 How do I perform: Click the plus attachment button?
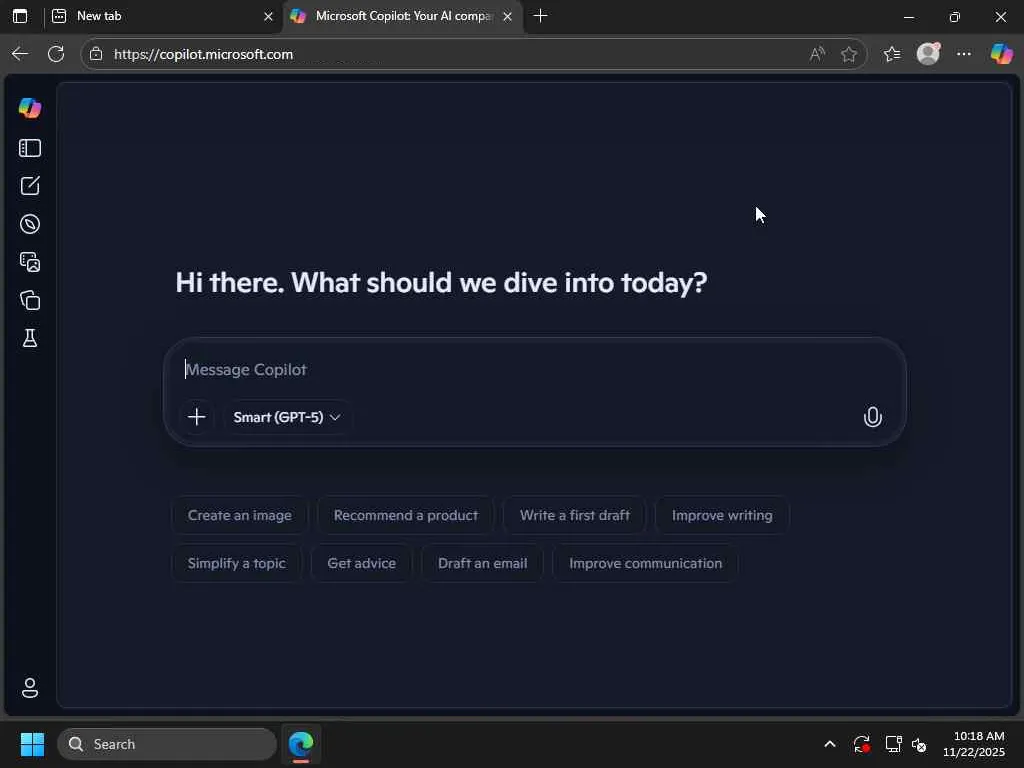[x=197, y=417]
